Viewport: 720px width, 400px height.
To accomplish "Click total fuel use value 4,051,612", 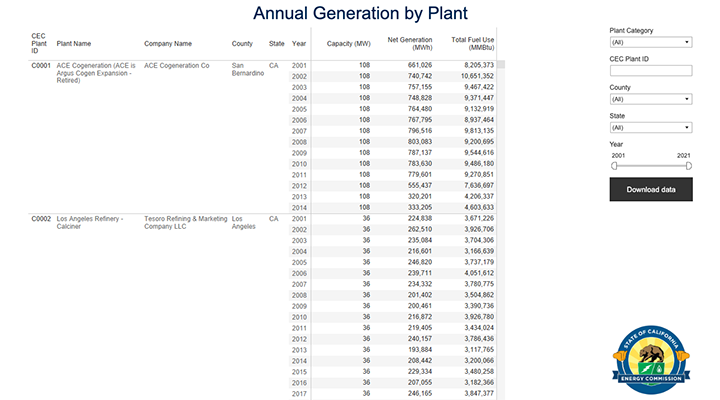I will [x=479, y=273].
